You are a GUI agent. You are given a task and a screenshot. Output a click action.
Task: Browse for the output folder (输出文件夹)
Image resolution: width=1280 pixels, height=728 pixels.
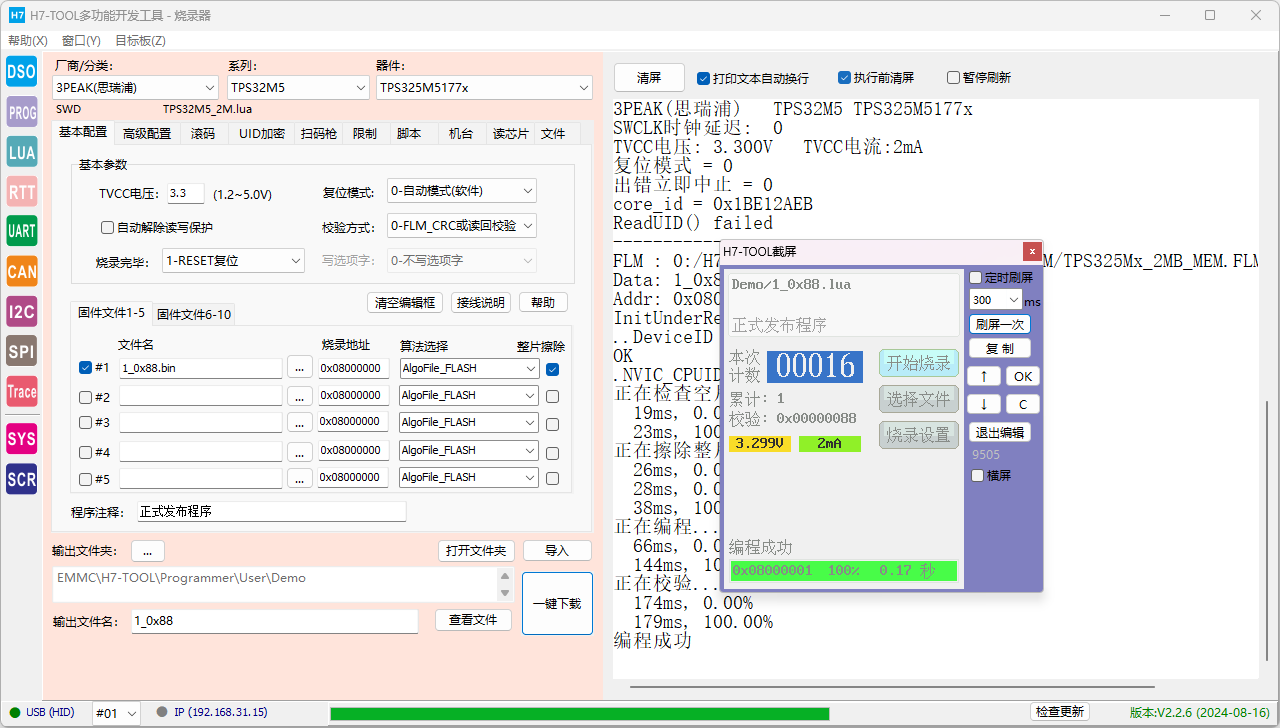coord(148,551)
